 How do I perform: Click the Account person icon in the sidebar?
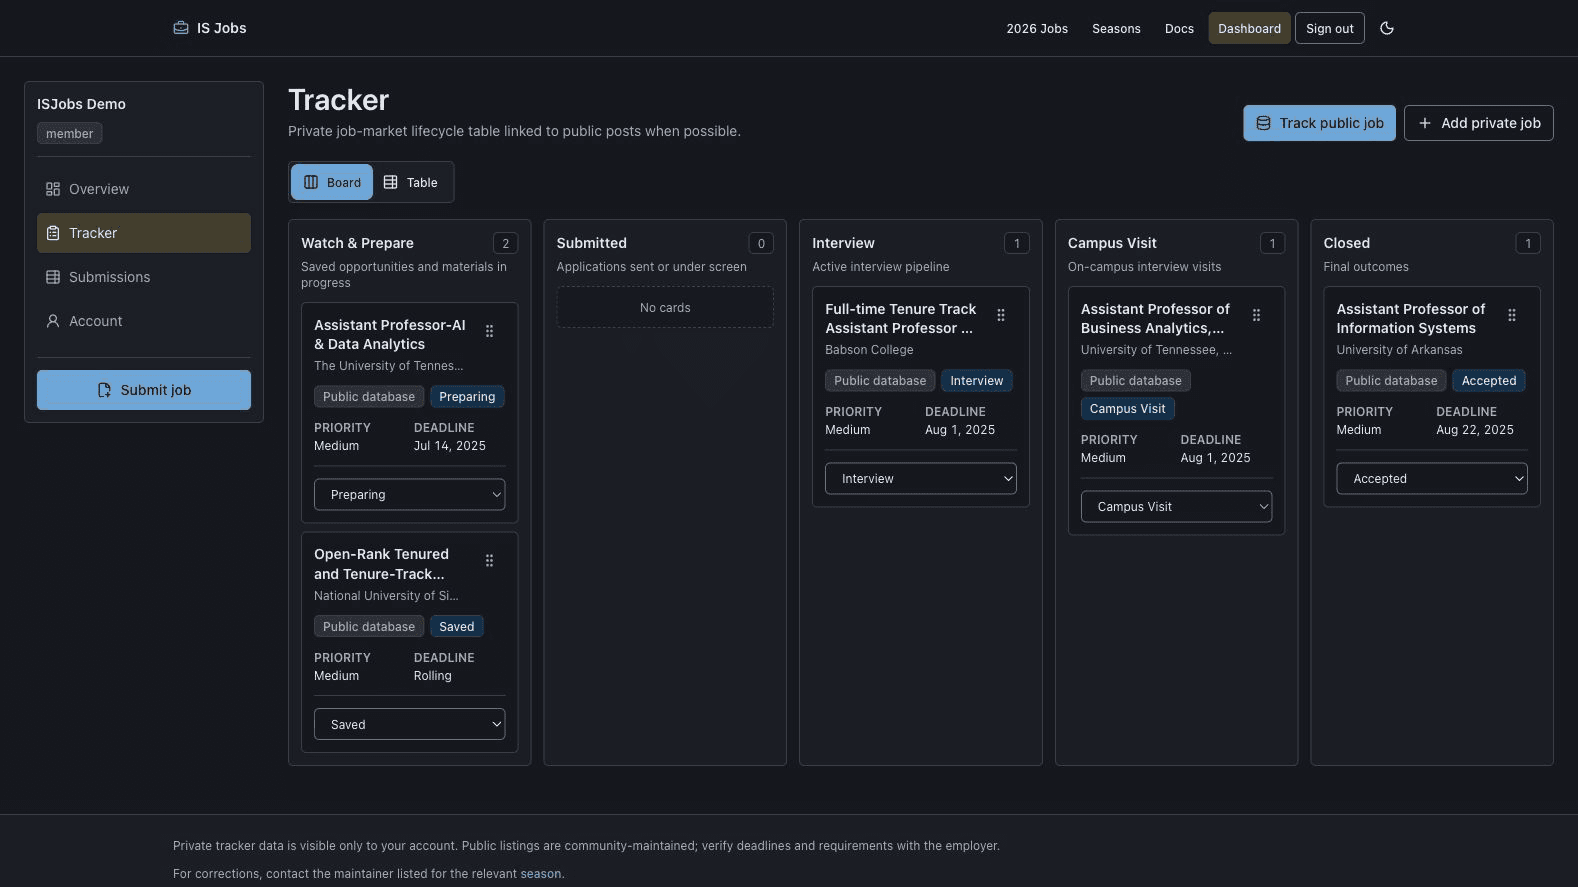(x=53, y=321)
